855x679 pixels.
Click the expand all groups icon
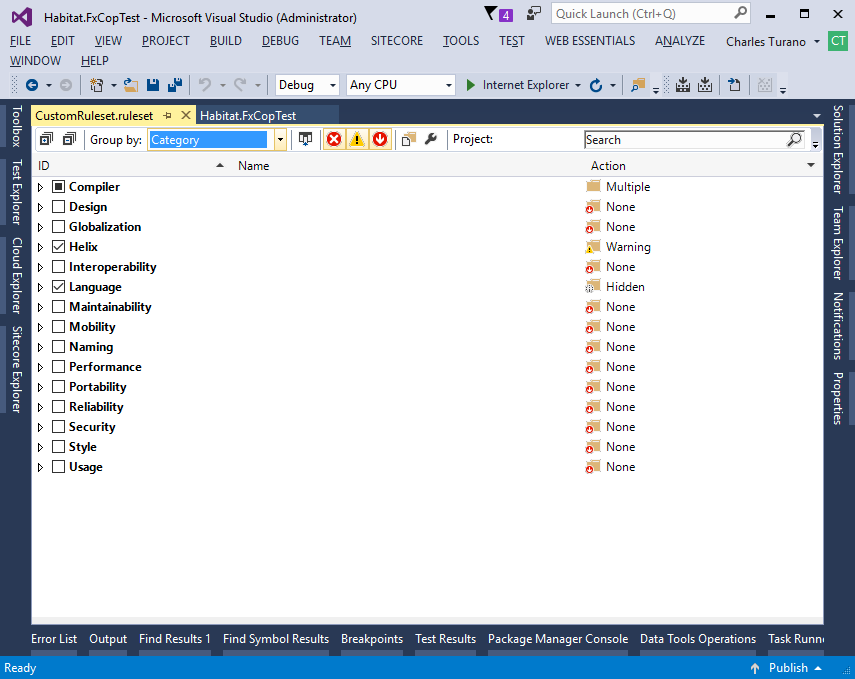pyautogui.click(x=47, y=140)
